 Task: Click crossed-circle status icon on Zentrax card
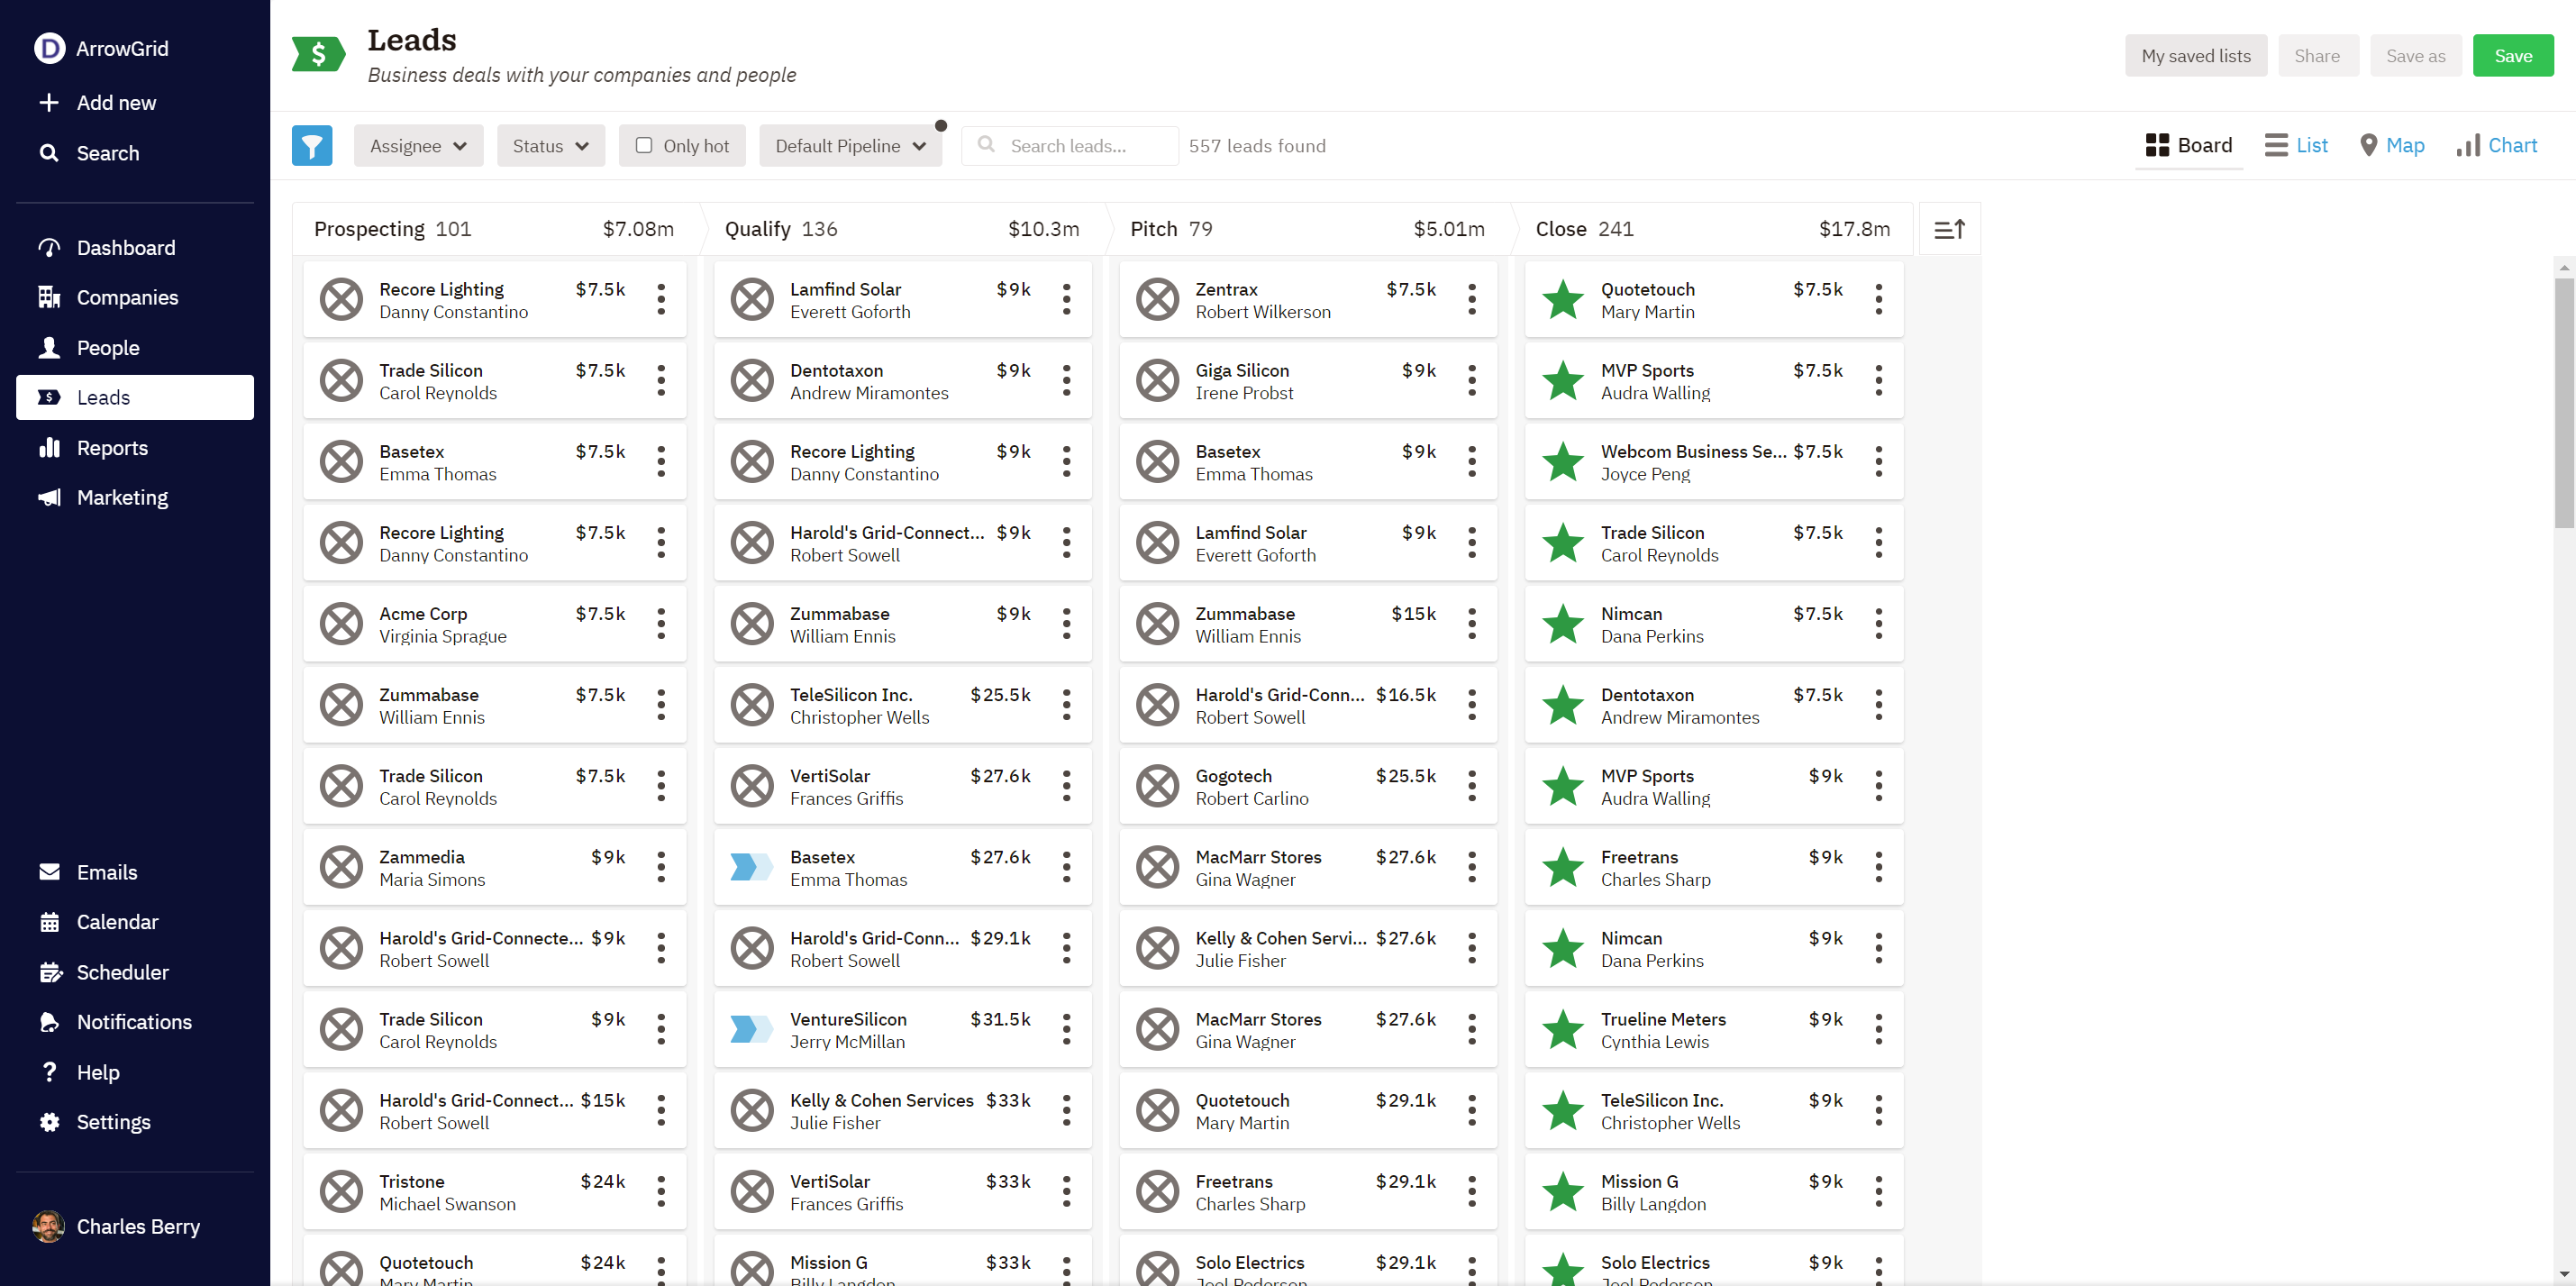1157,299
